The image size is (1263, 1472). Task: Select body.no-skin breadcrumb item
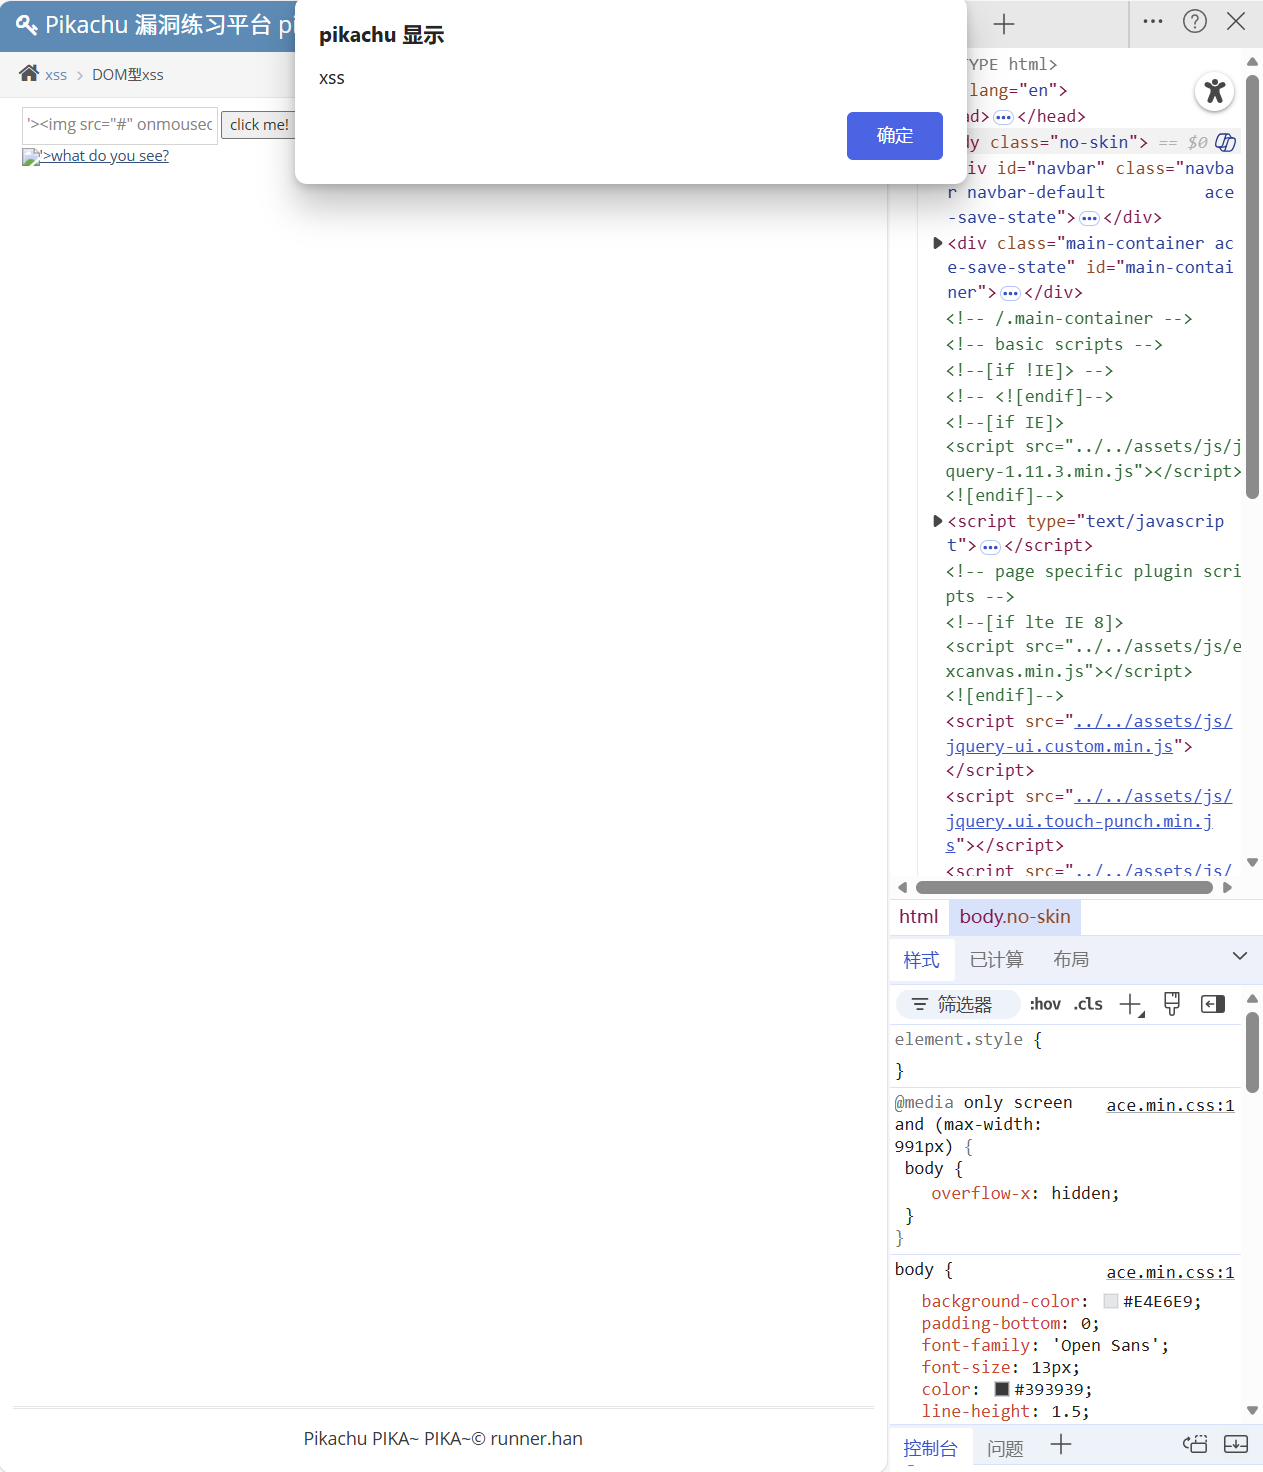pyautogui.click(x=1015, y=917)
